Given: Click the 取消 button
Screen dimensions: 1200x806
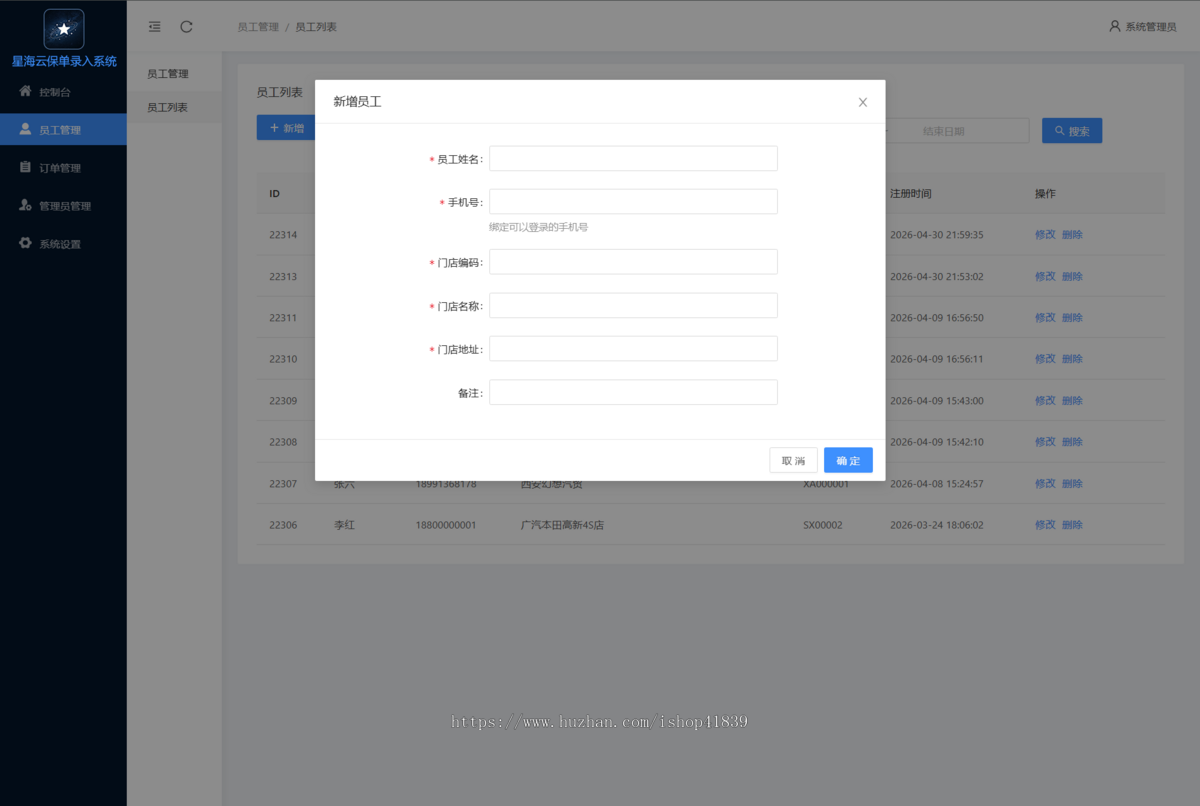Looking at the screenshot, I should tap(793, 460).
